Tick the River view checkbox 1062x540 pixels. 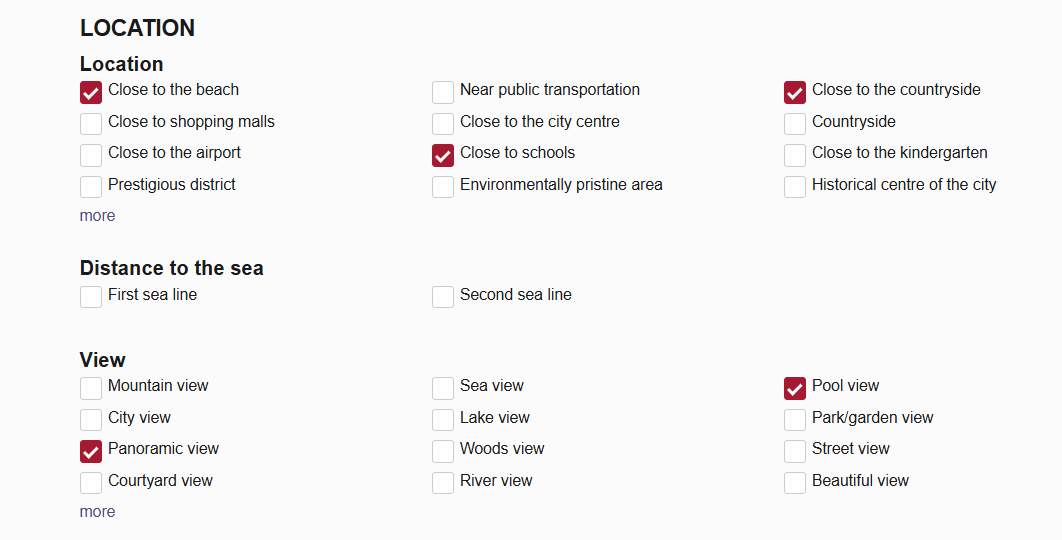443,483
